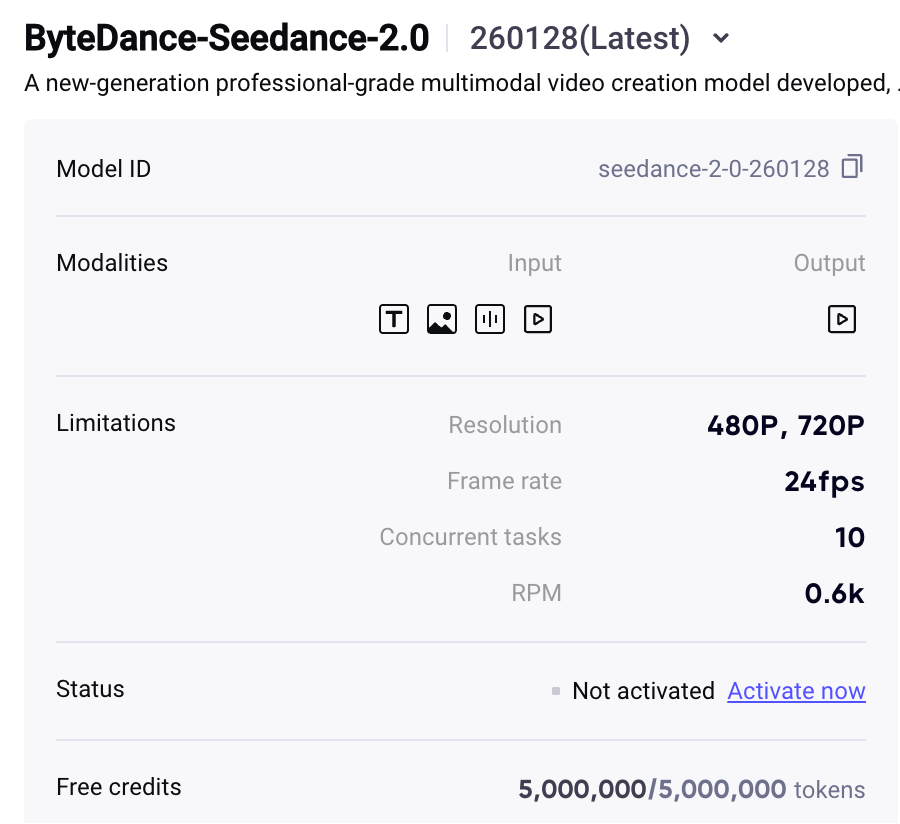900x824 pixels.
Task: Select the Input column header
Action: (x=534, y=263)
